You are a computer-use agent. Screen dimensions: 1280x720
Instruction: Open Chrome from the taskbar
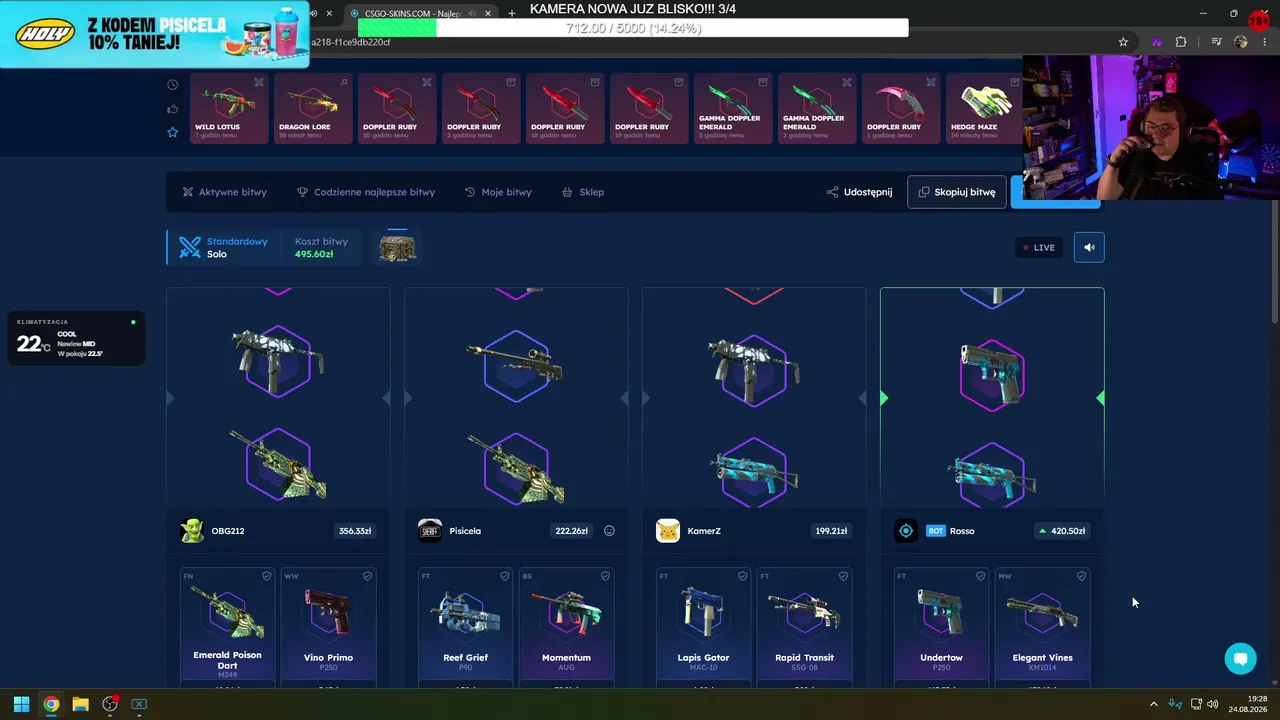coord(51,704)
